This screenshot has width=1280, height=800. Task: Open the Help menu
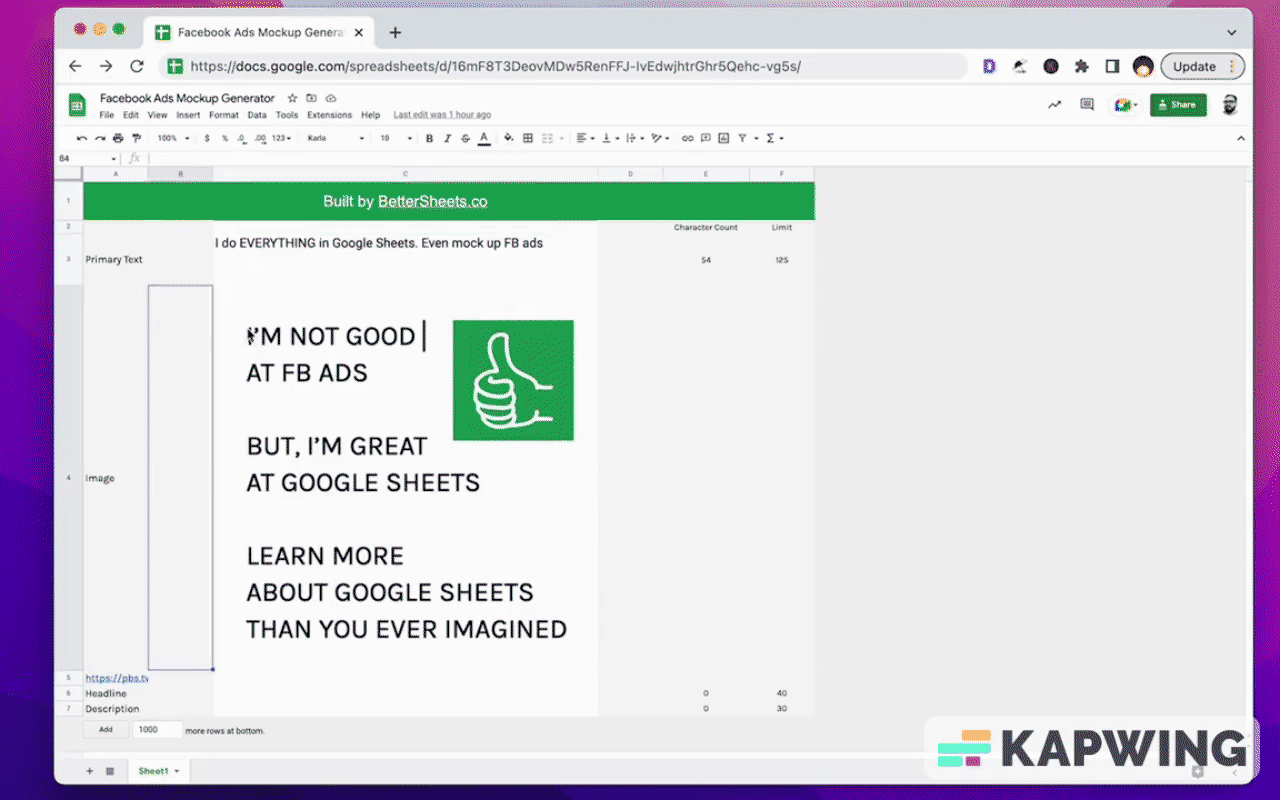370,115
